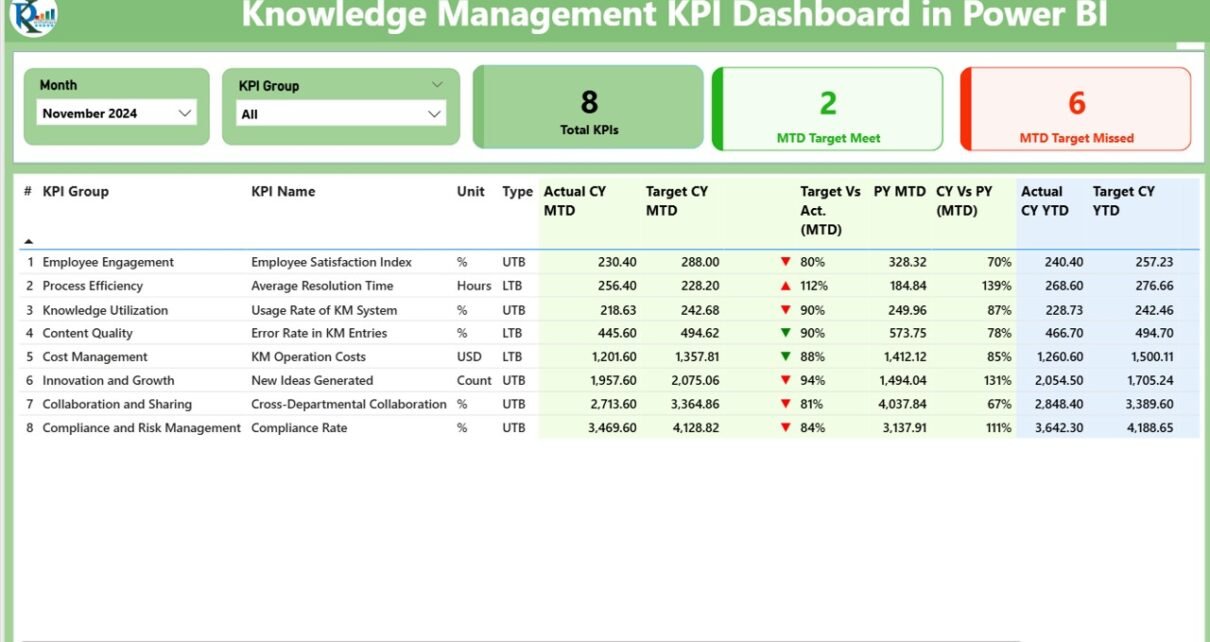Click the 112% Target Vs Act. value
Image resolution: width=1210 pixels, height=642 pixels.
(812, 286)
